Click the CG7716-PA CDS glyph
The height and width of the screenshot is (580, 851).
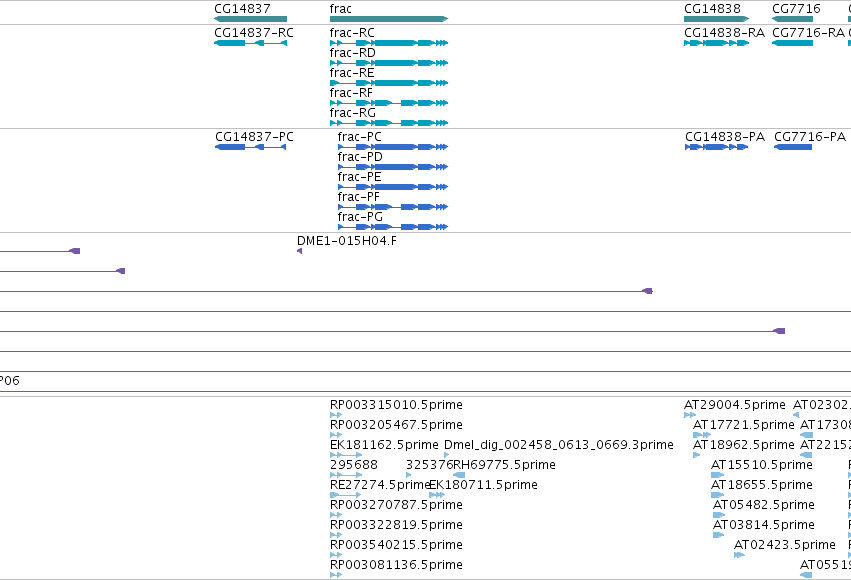793,147
